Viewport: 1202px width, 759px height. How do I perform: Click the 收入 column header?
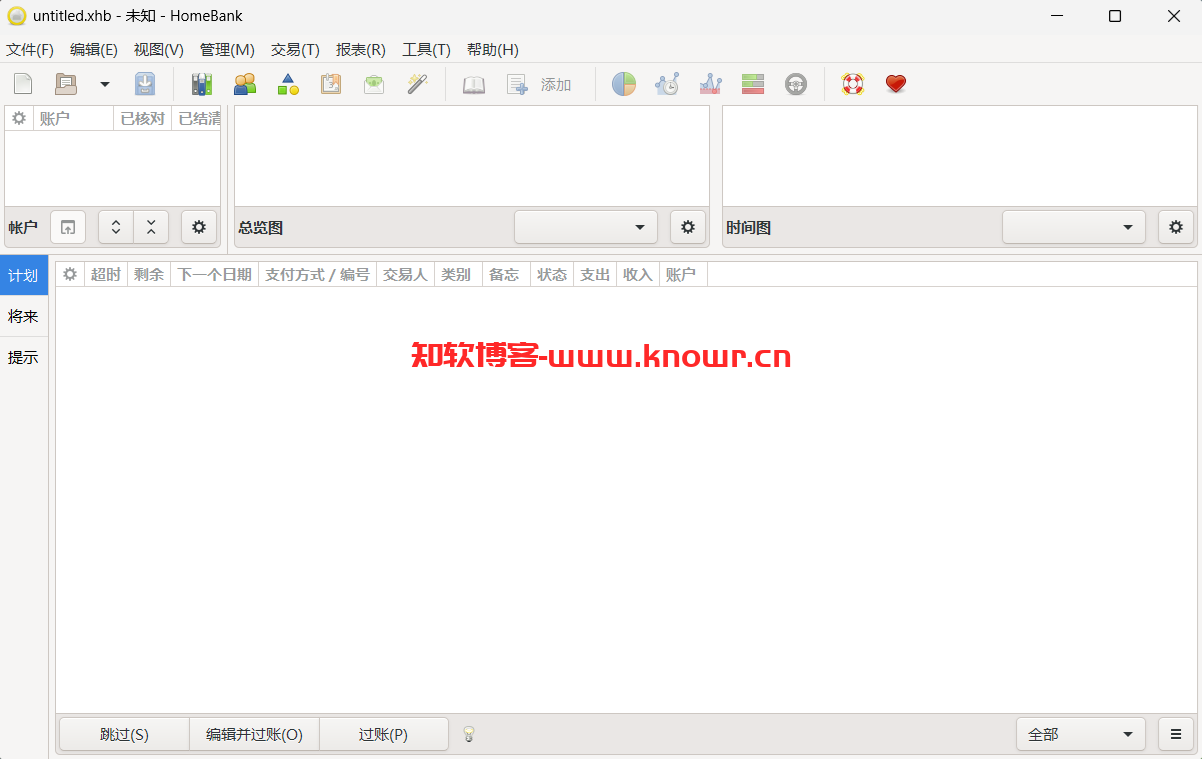pos(637,274)
